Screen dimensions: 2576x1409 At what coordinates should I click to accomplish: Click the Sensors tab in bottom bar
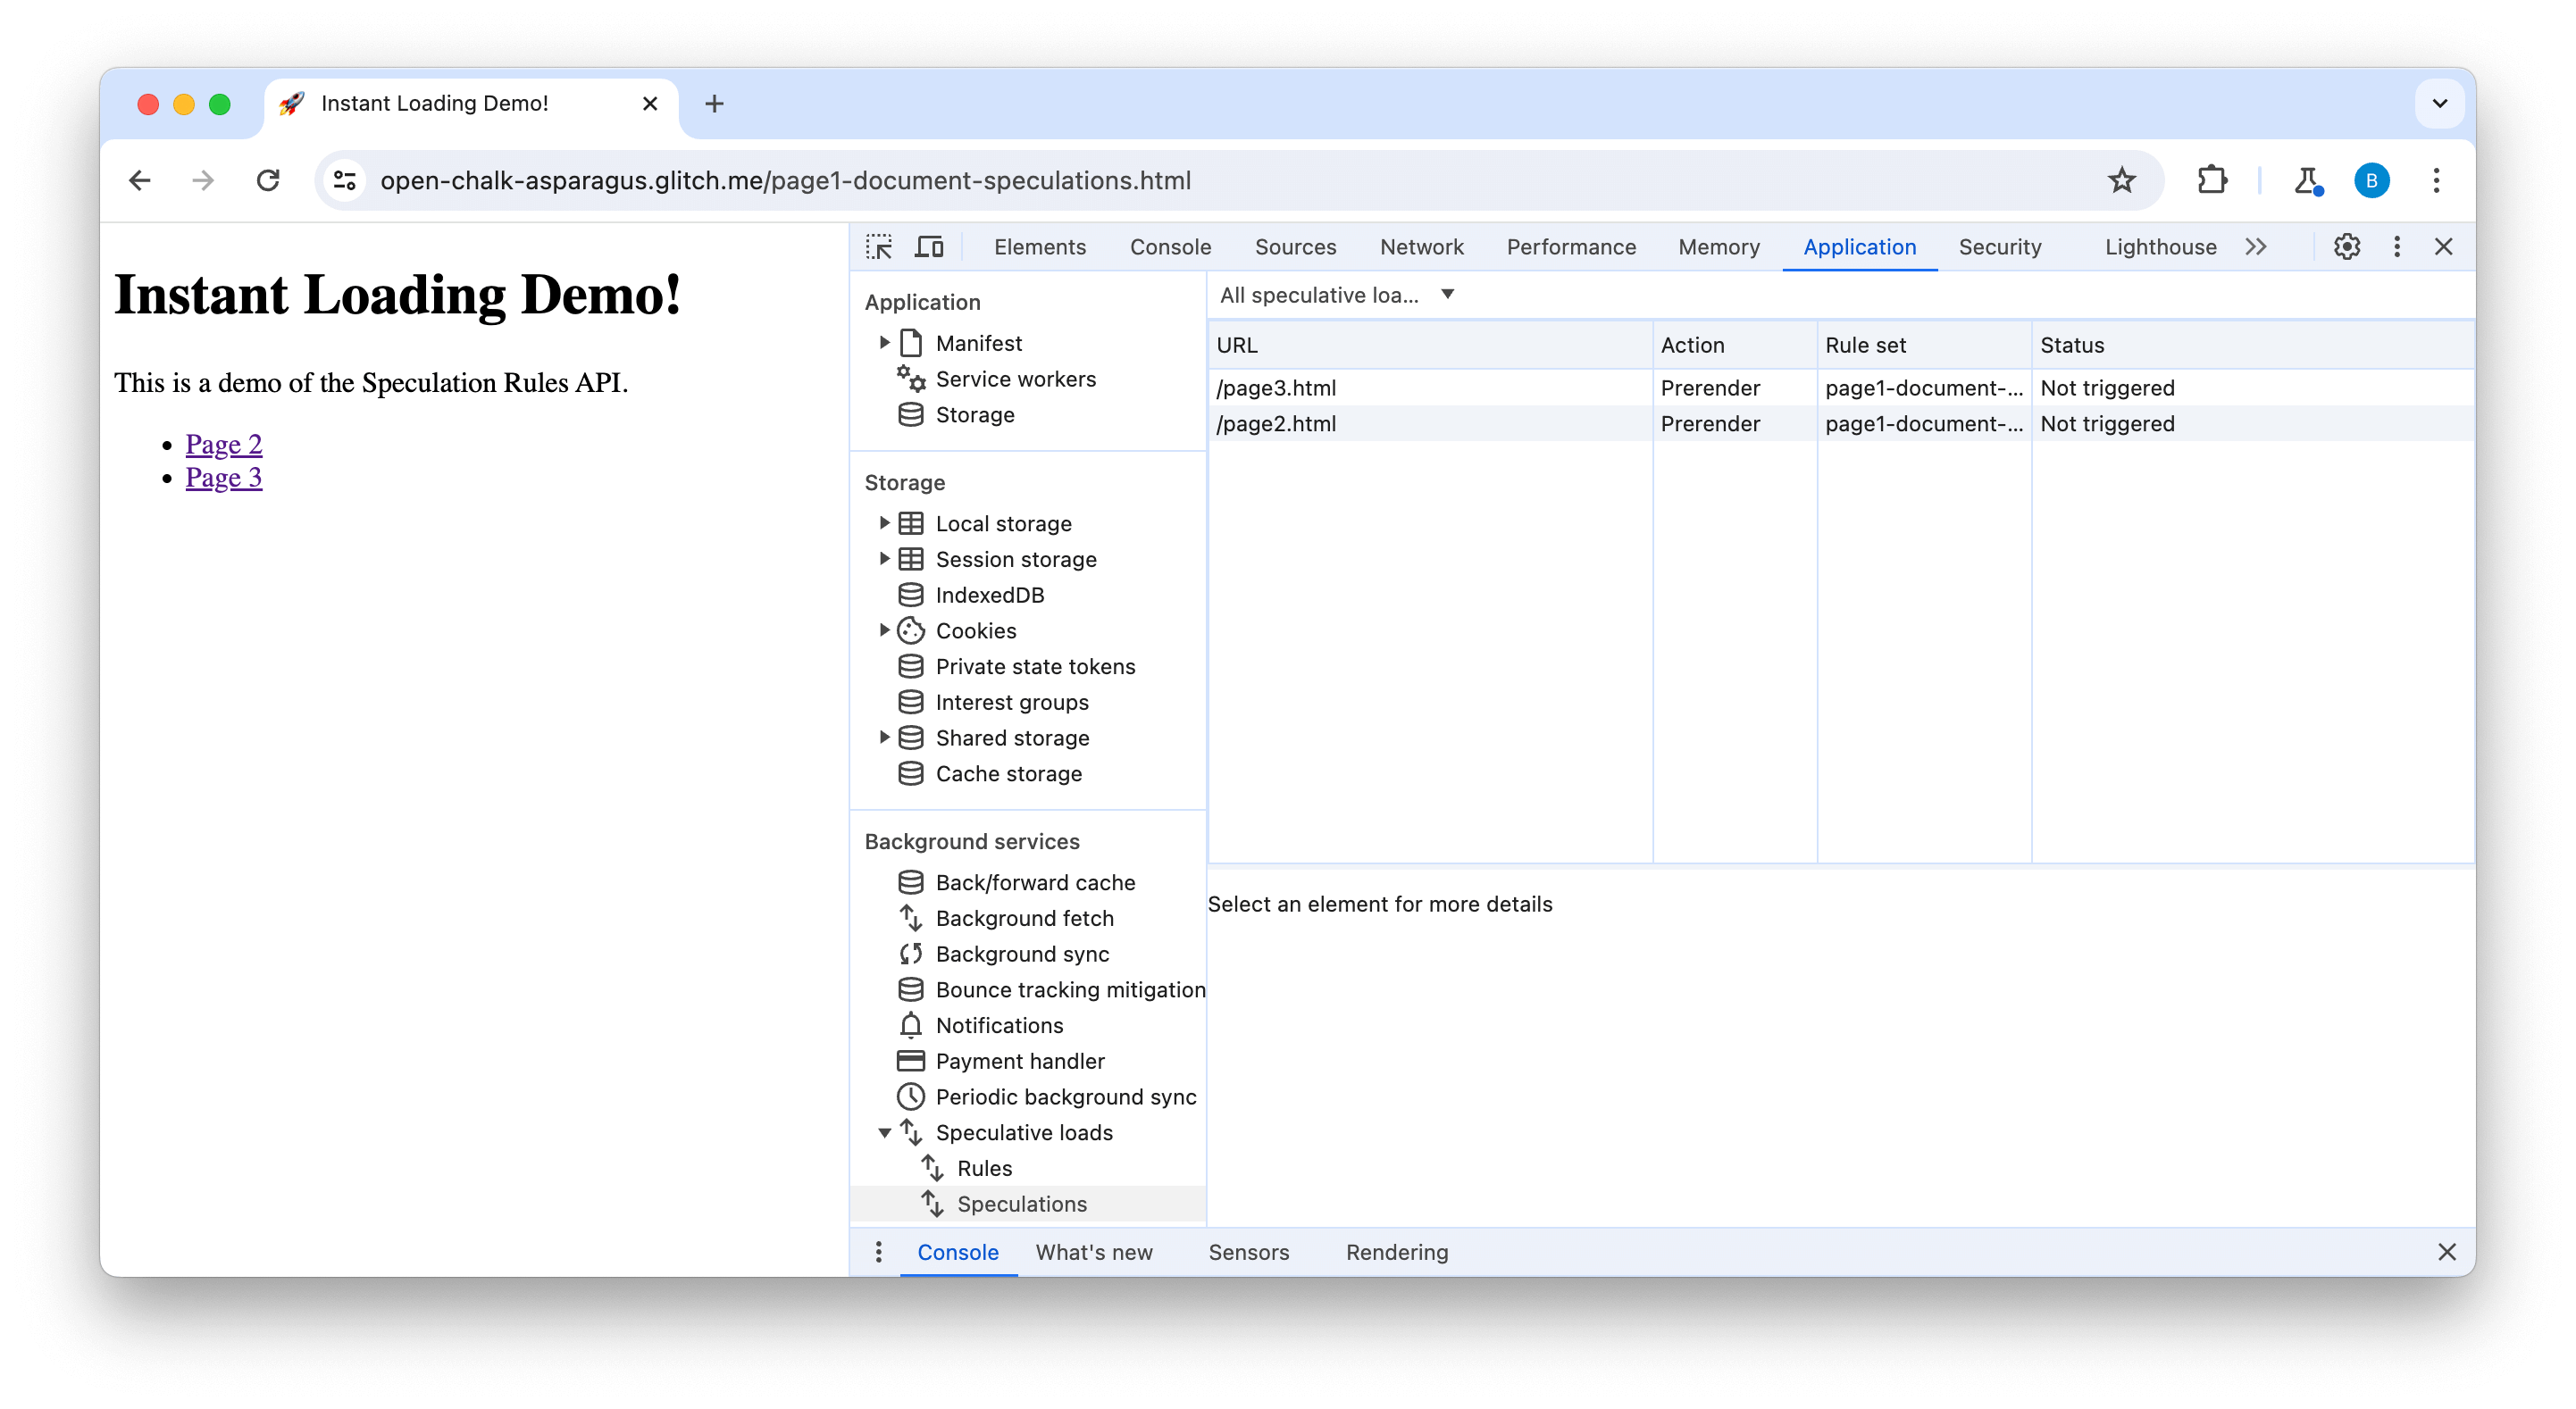click(1248, 1251)
